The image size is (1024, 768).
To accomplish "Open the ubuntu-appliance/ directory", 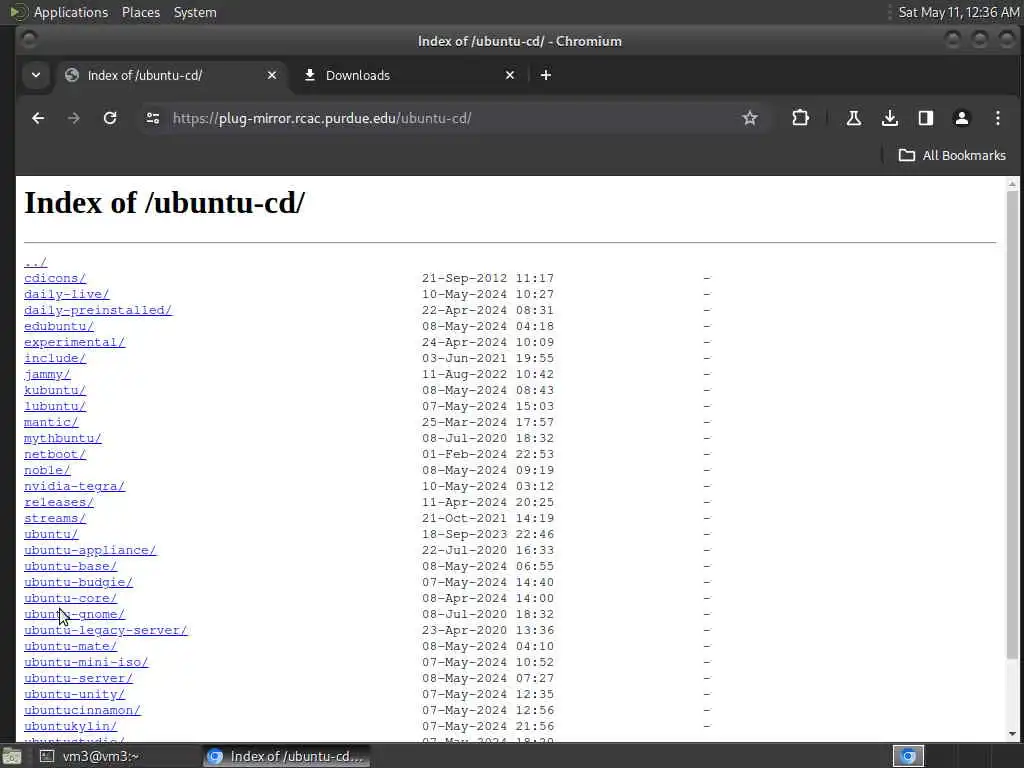I will 90,551.
